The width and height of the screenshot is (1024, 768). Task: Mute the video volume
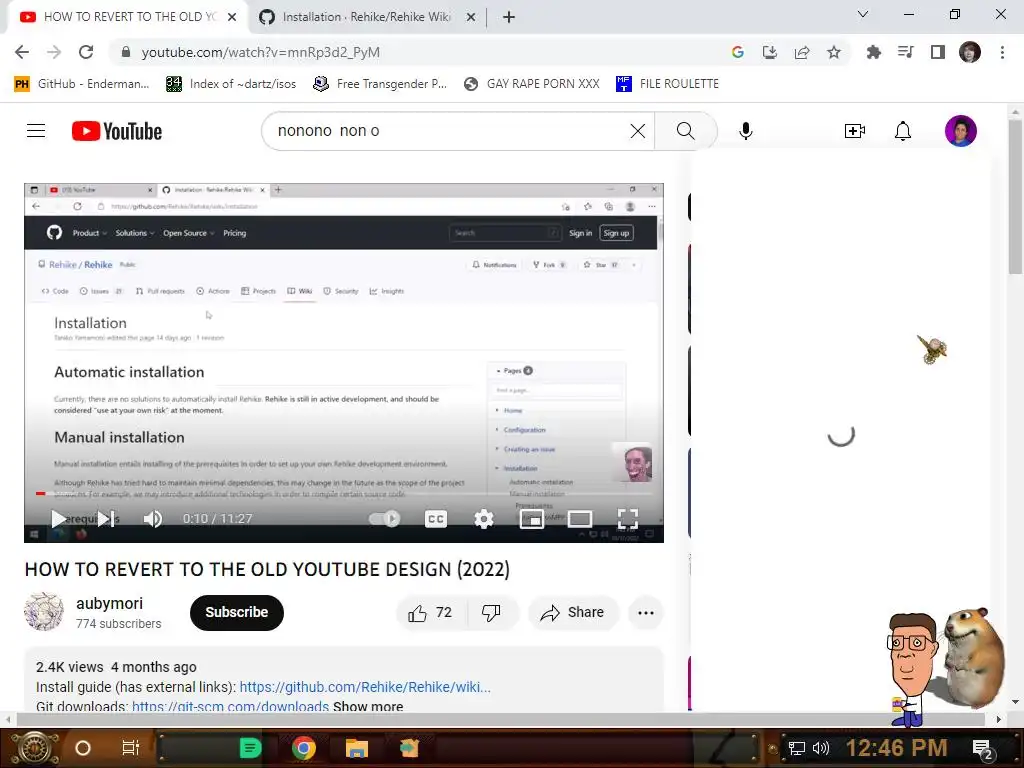tap(153, 519)
